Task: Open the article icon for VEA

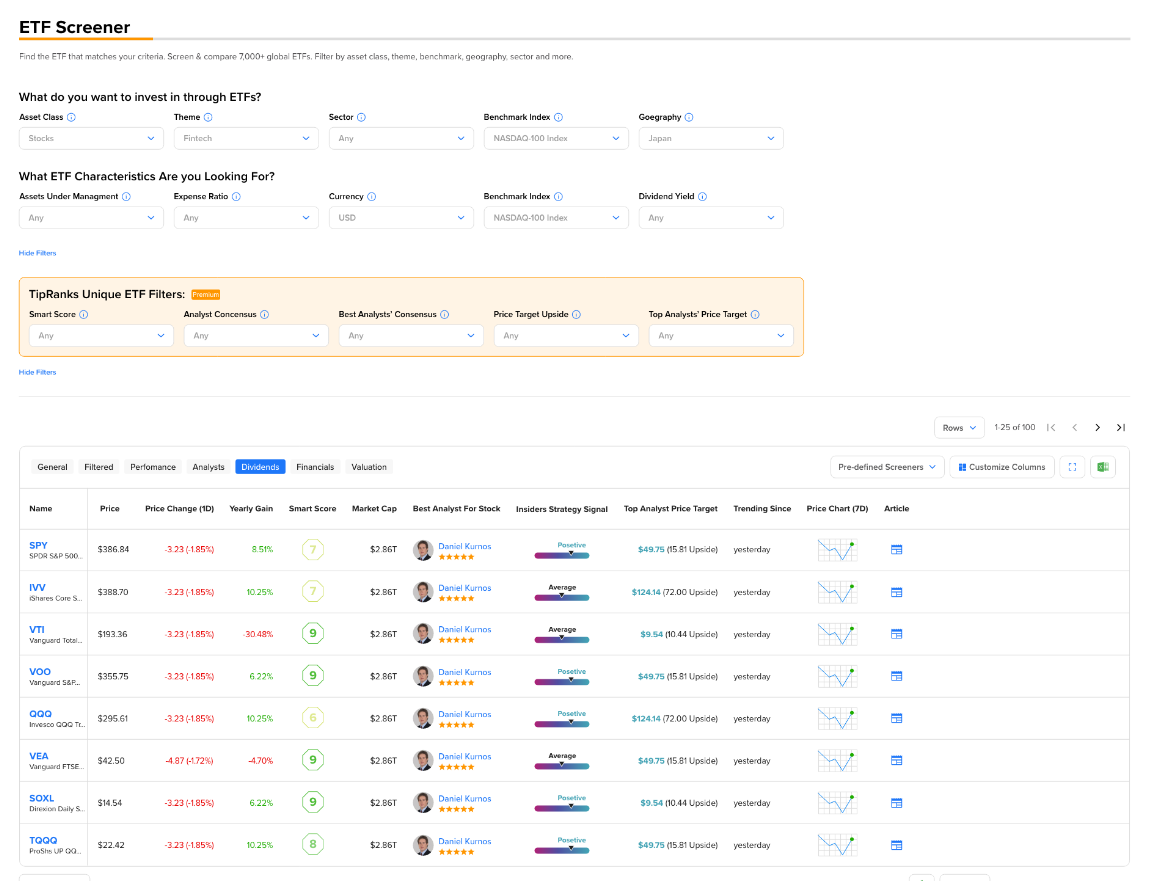Action: [x=896, y=761]
